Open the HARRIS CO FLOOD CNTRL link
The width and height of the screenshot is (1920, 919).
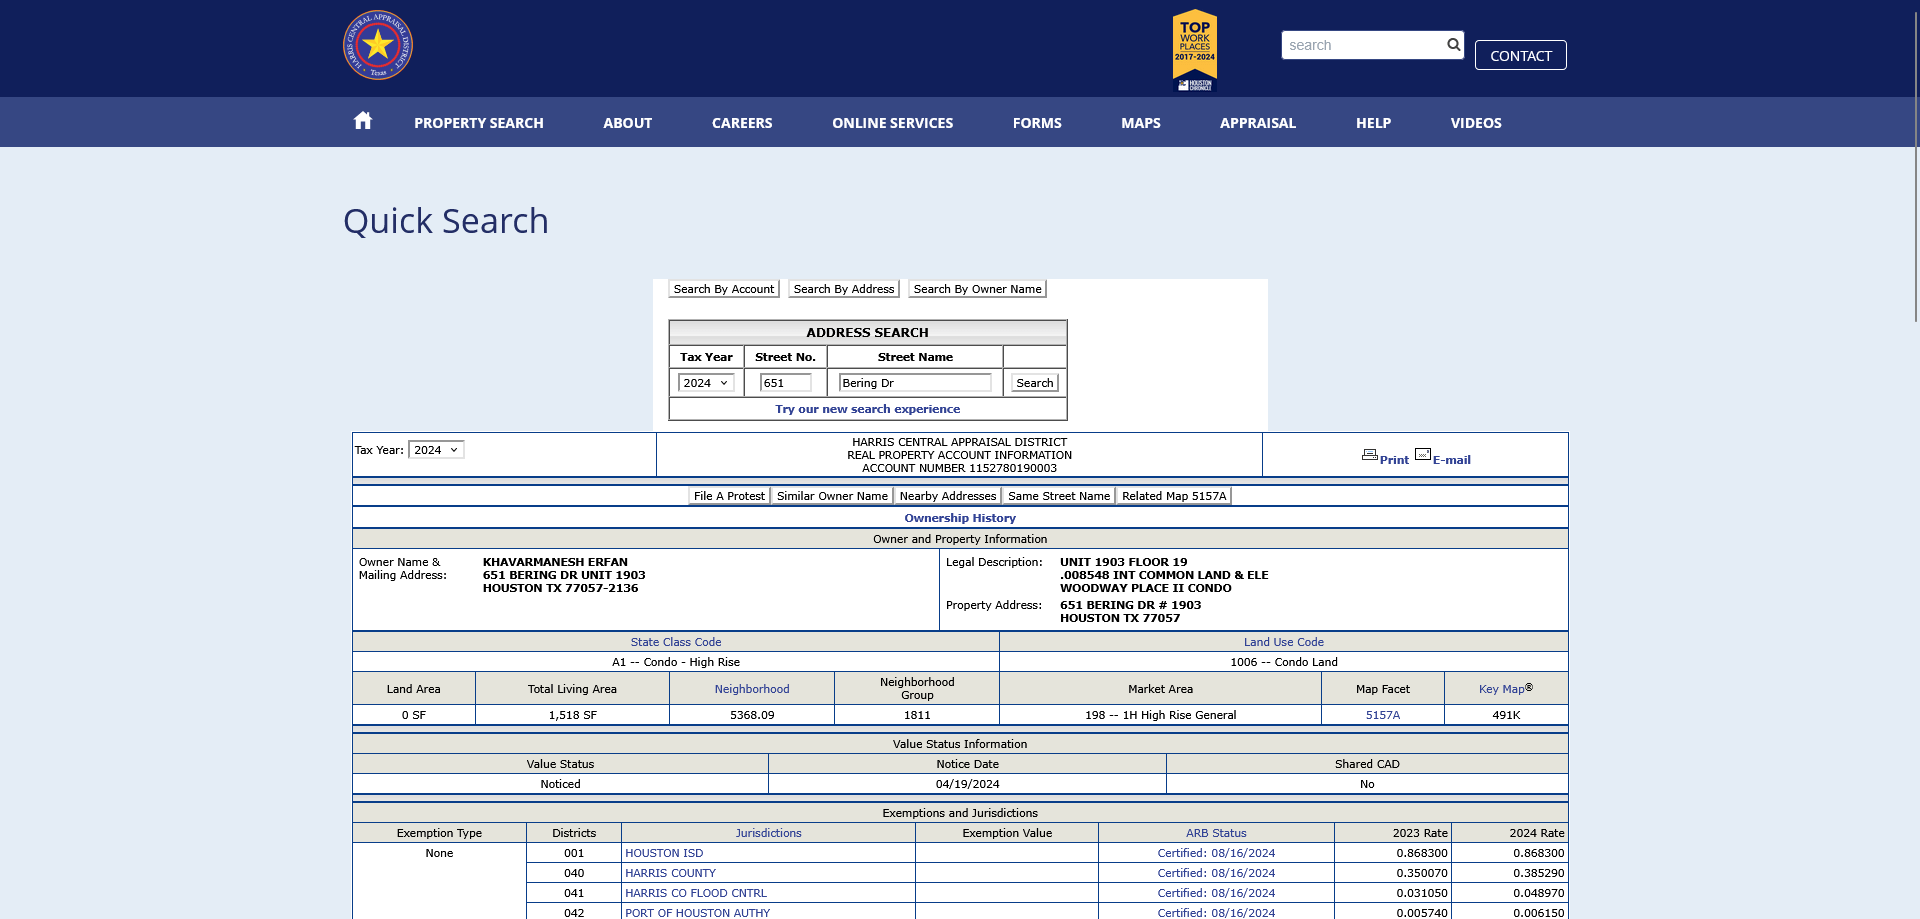(696, 893)
